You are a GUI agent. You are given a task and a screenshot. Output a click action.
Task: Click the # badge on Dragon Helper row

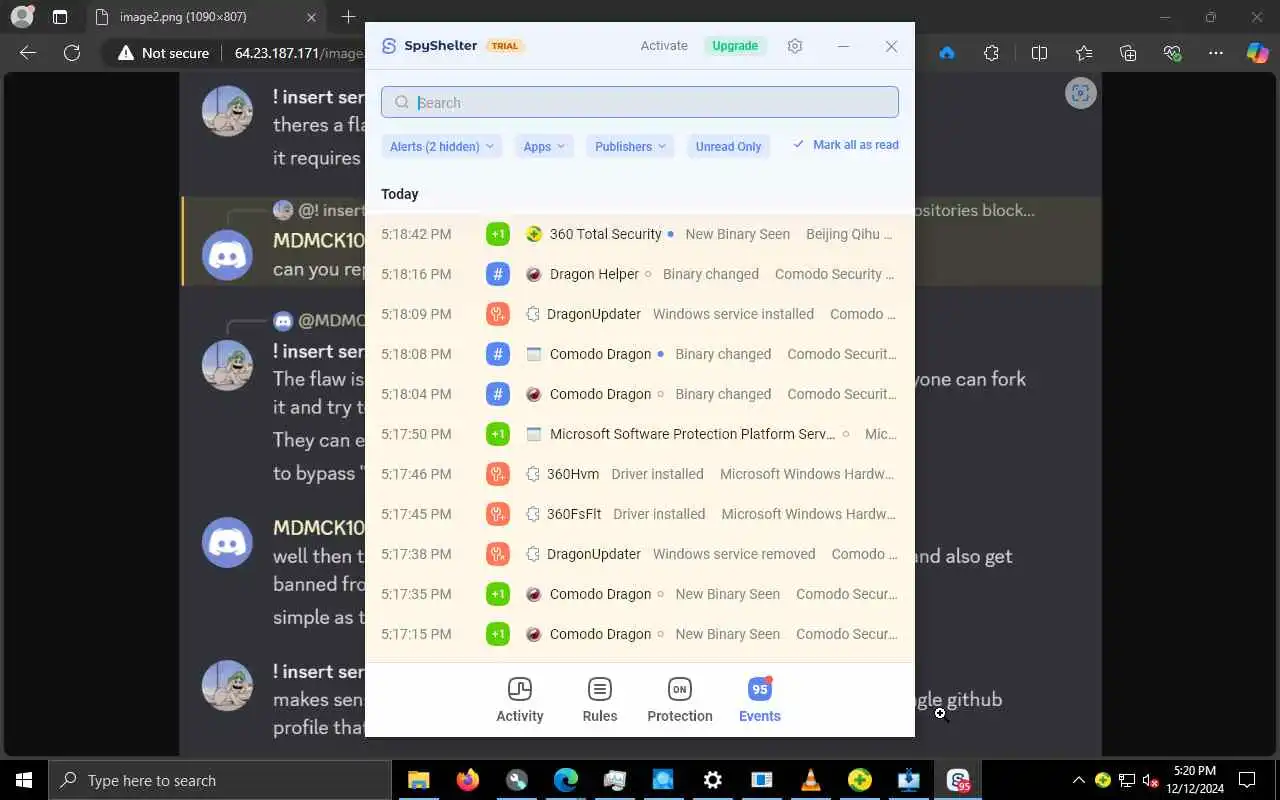498,274
